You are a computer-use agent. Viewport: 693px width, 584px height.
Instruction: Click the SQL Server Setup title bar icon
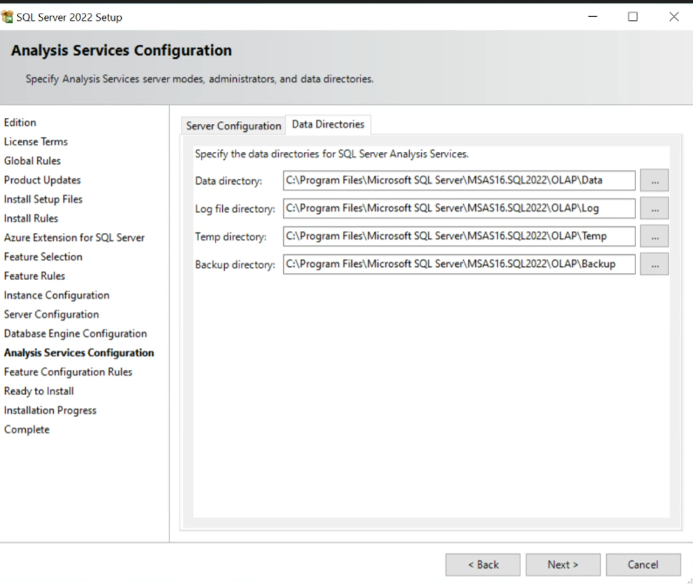click(x=7, y=17)
